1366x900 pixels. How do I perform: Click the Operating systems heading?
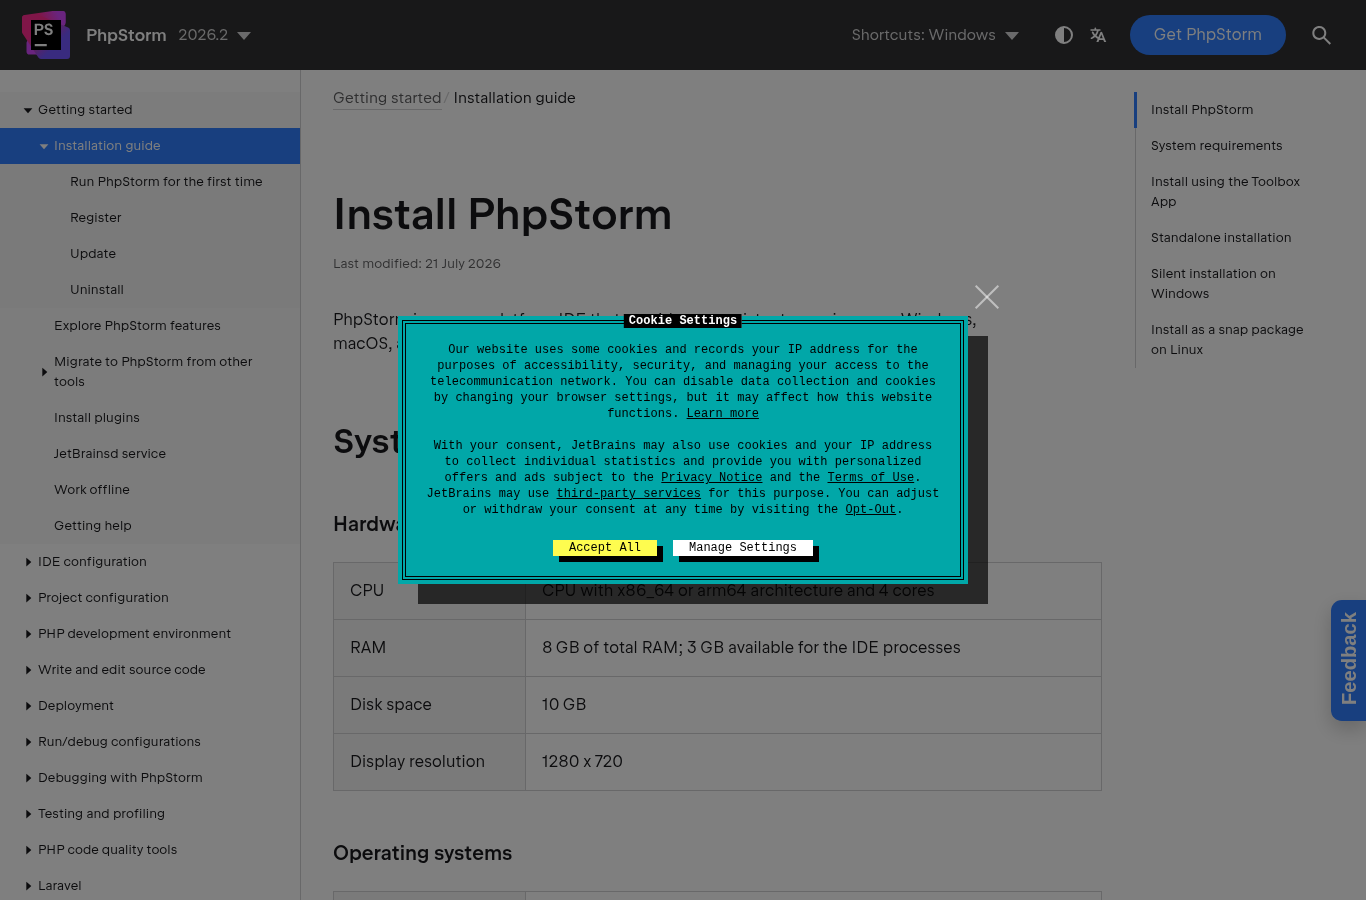click(x=423, y=853)
